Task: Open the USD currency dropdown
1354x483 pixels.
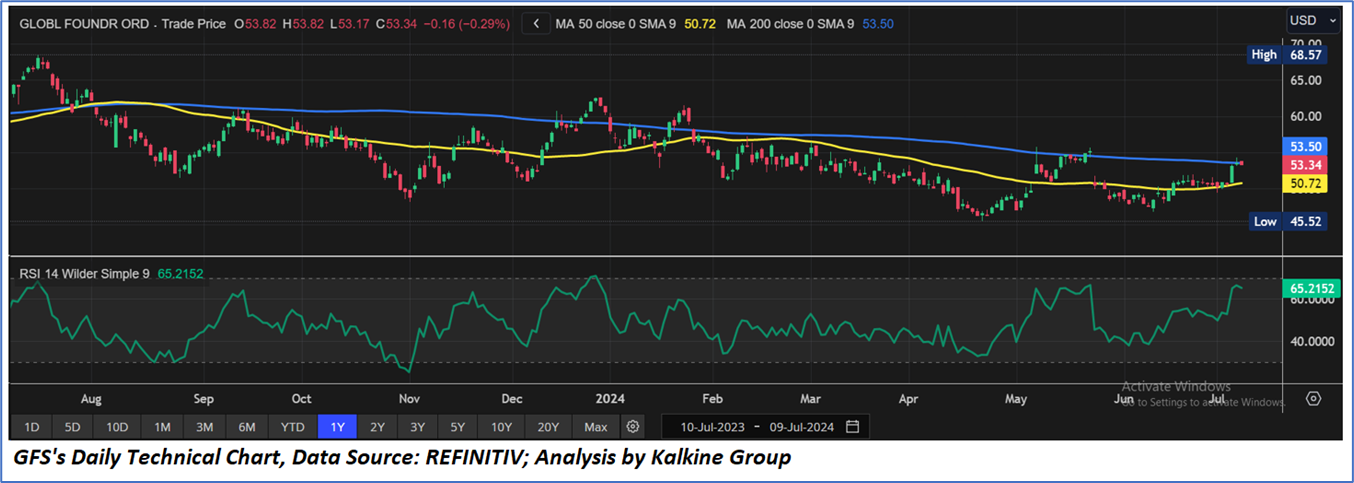Action: tap(1313, 20)
